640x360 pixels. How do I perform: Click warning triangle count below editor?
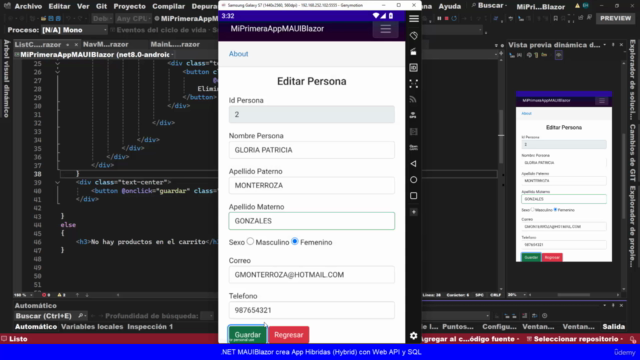61,295
